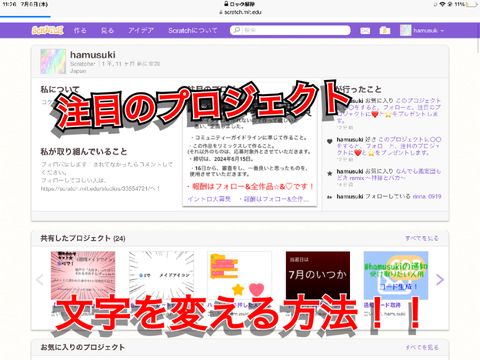The height and width of the screenshot is (360, 480).
Task: Open すべてを見る for shared projects
Action: 422,238
